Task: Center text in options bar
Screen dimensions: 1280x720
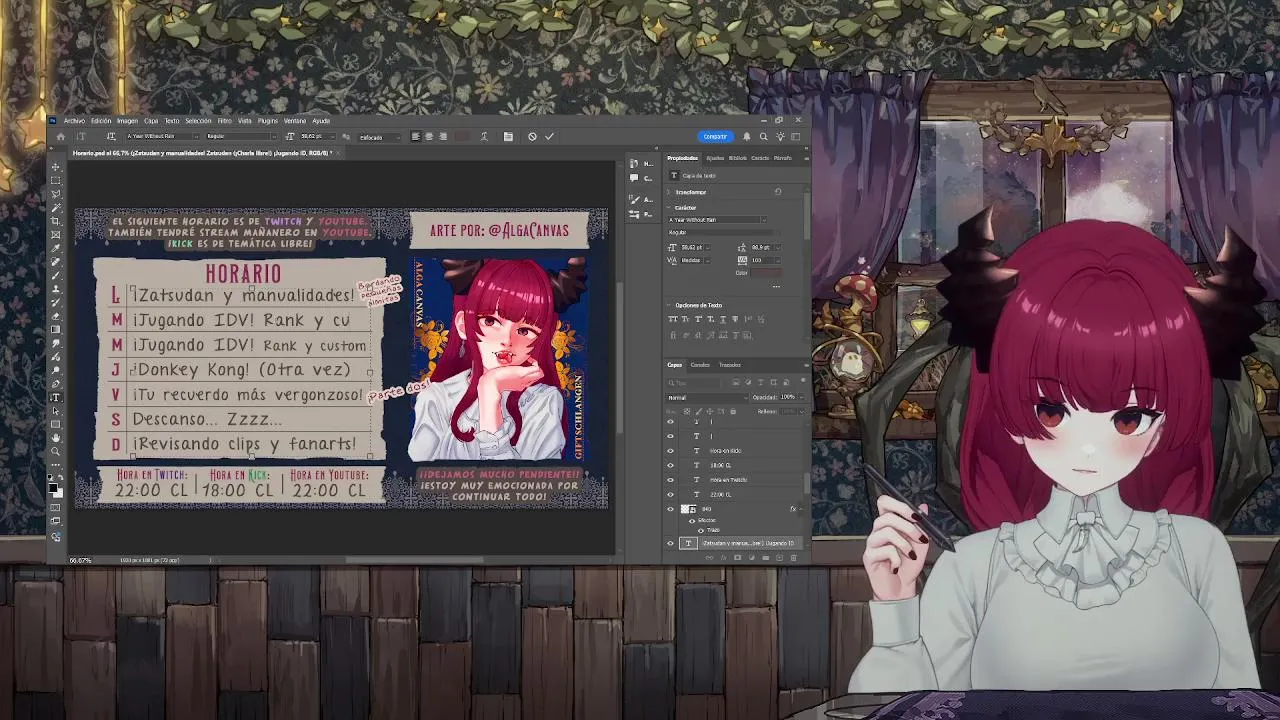Action: [x=429, y=136]
